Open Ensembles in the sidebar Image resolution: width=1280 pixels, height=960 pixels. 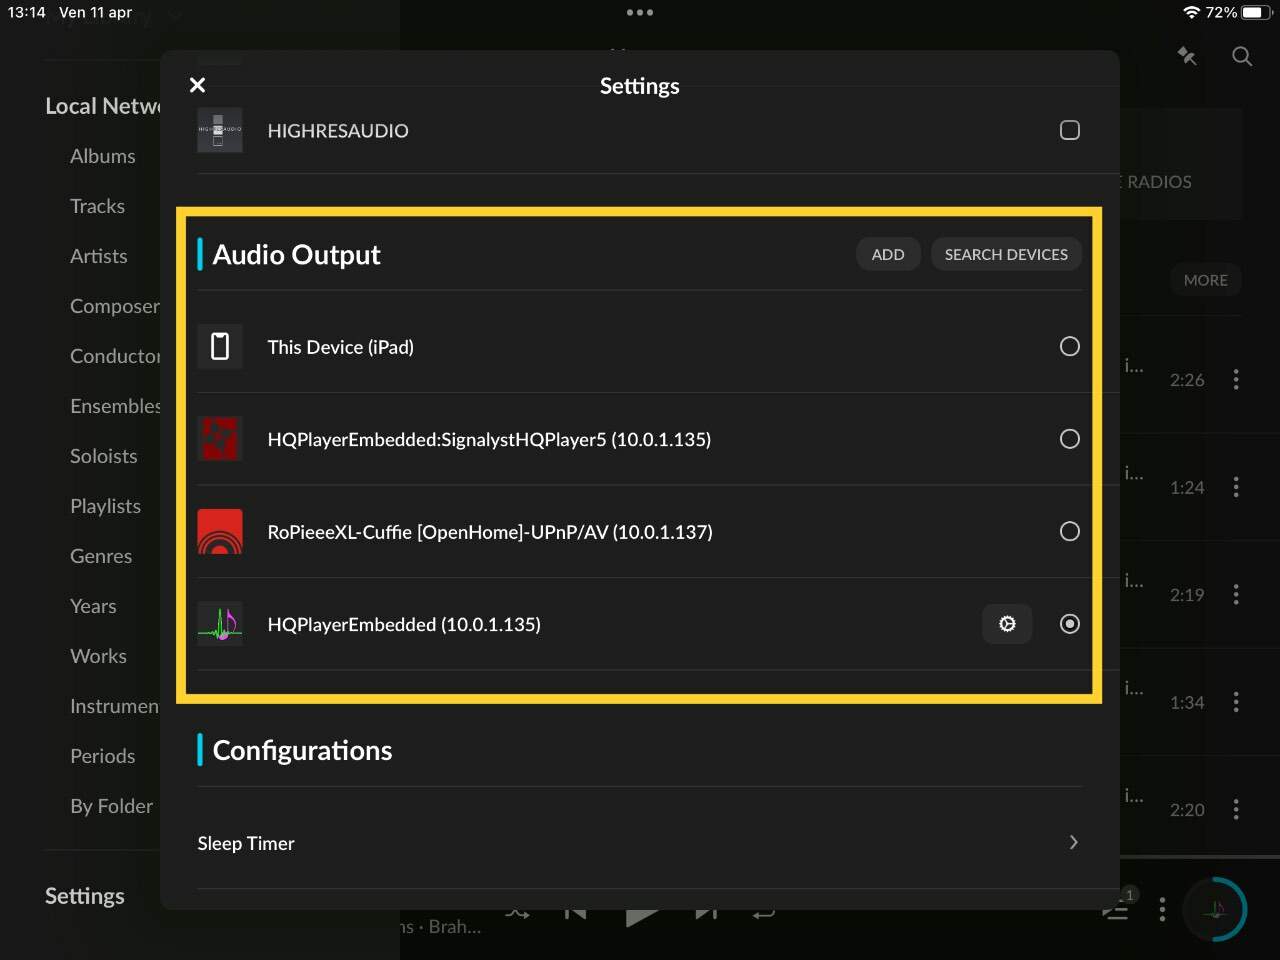pyautogui.click(x=114, y=406)
